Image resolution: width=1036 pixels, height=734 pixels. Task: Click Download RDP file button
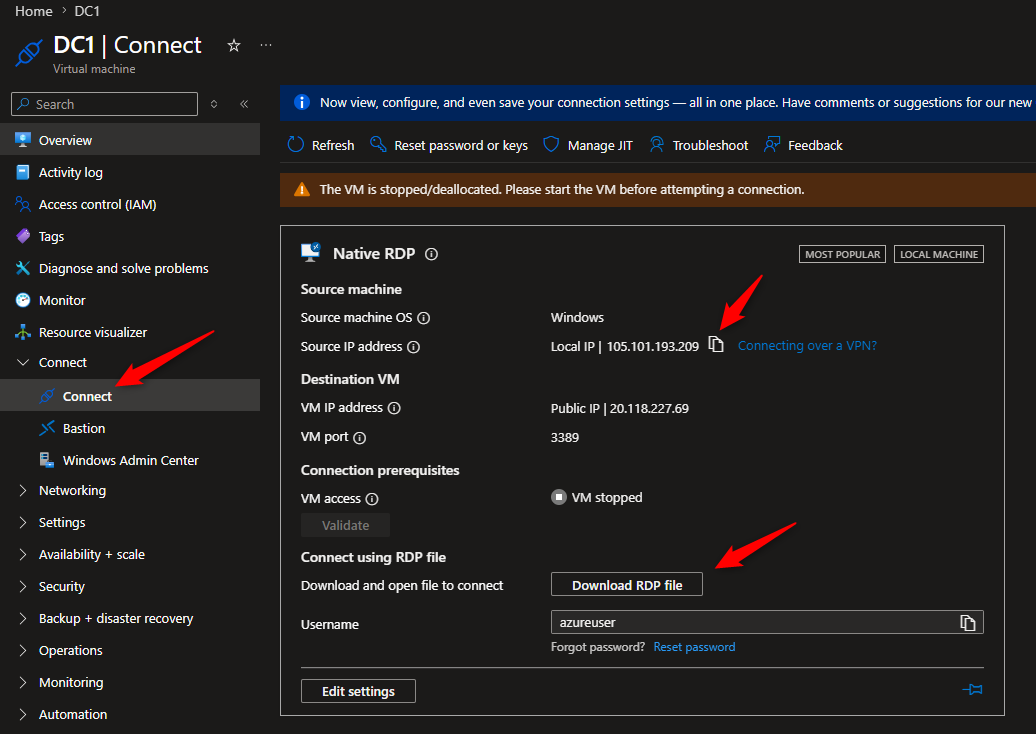[x=626, y=585]
